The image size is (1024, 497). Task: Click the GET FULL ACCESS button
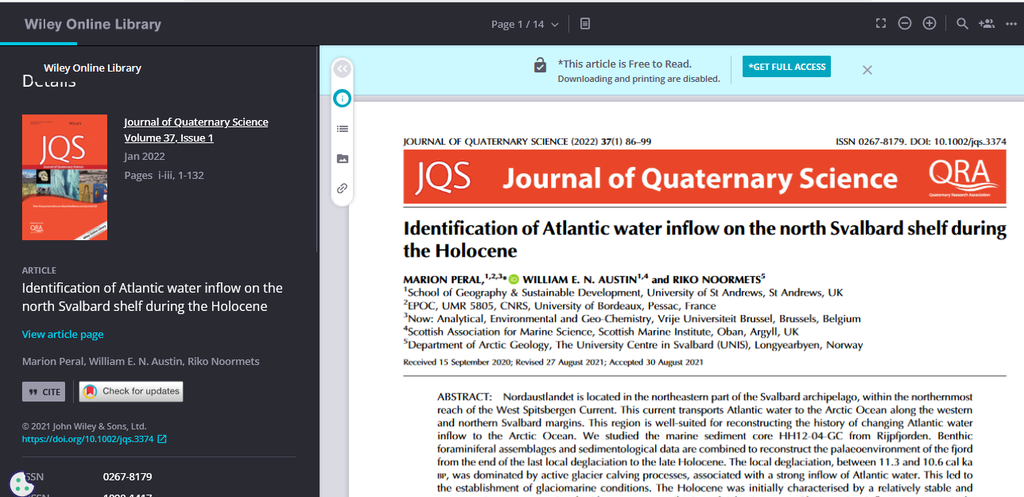tap(786, 67)
